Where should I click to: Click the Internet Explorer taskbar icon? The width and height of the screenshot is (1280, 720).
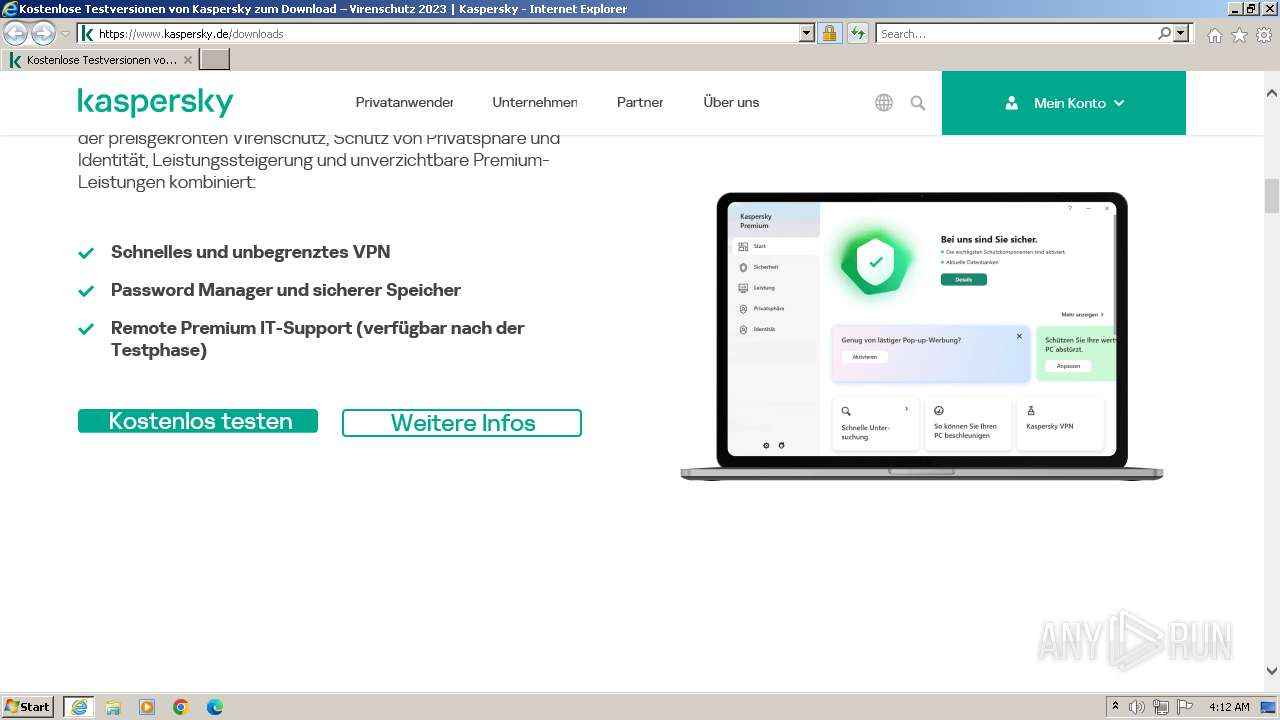[79, 707]
